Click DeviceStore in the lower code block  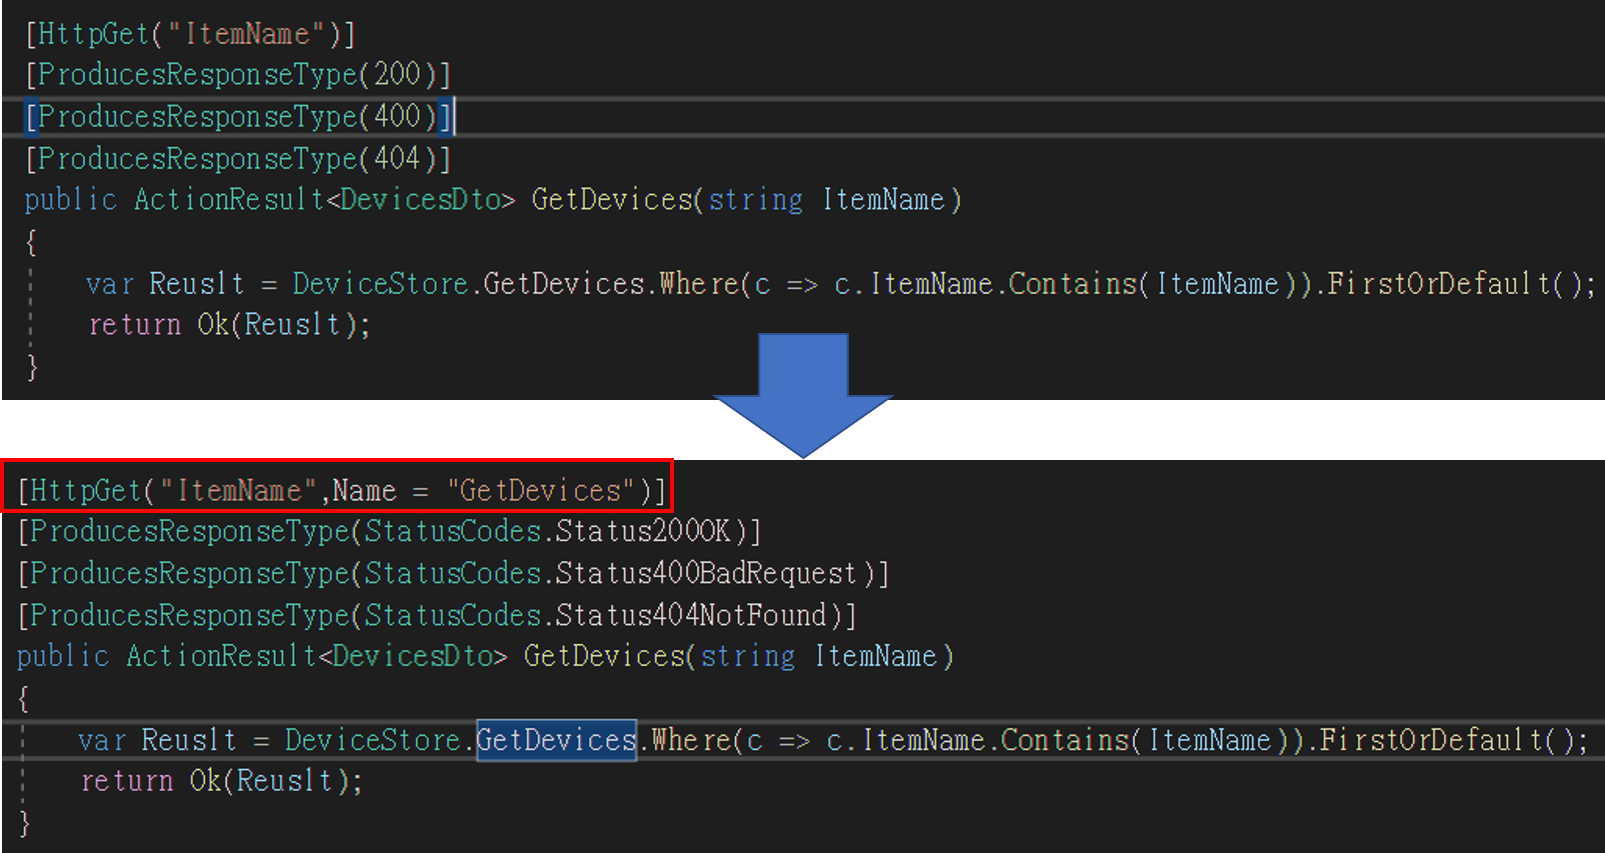(373, 740)
